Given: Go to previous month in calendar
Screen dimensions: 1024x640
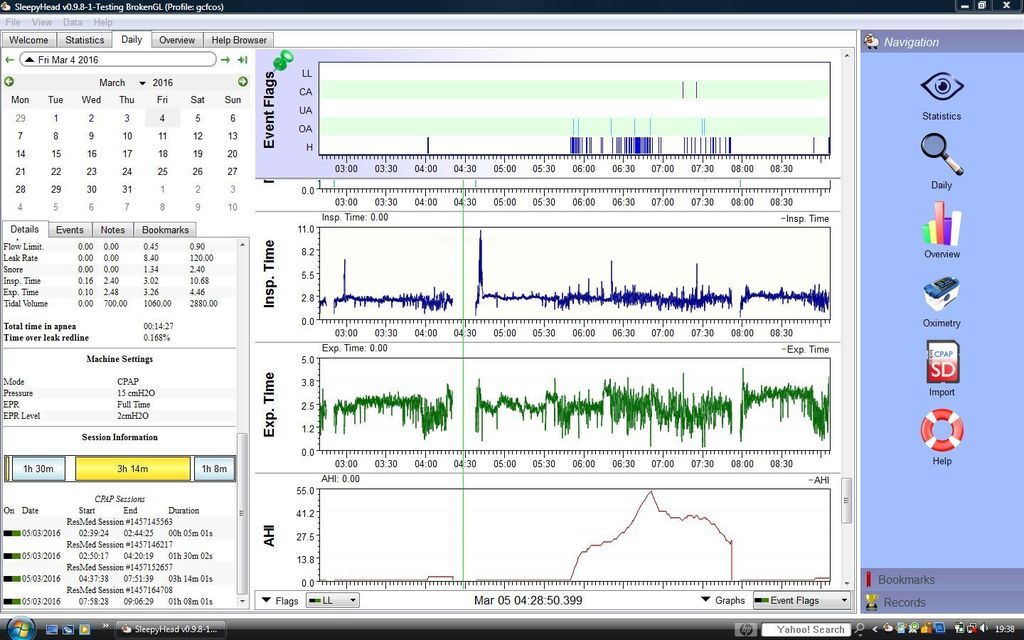Looking at the screenshot, I should pos(9,82).
